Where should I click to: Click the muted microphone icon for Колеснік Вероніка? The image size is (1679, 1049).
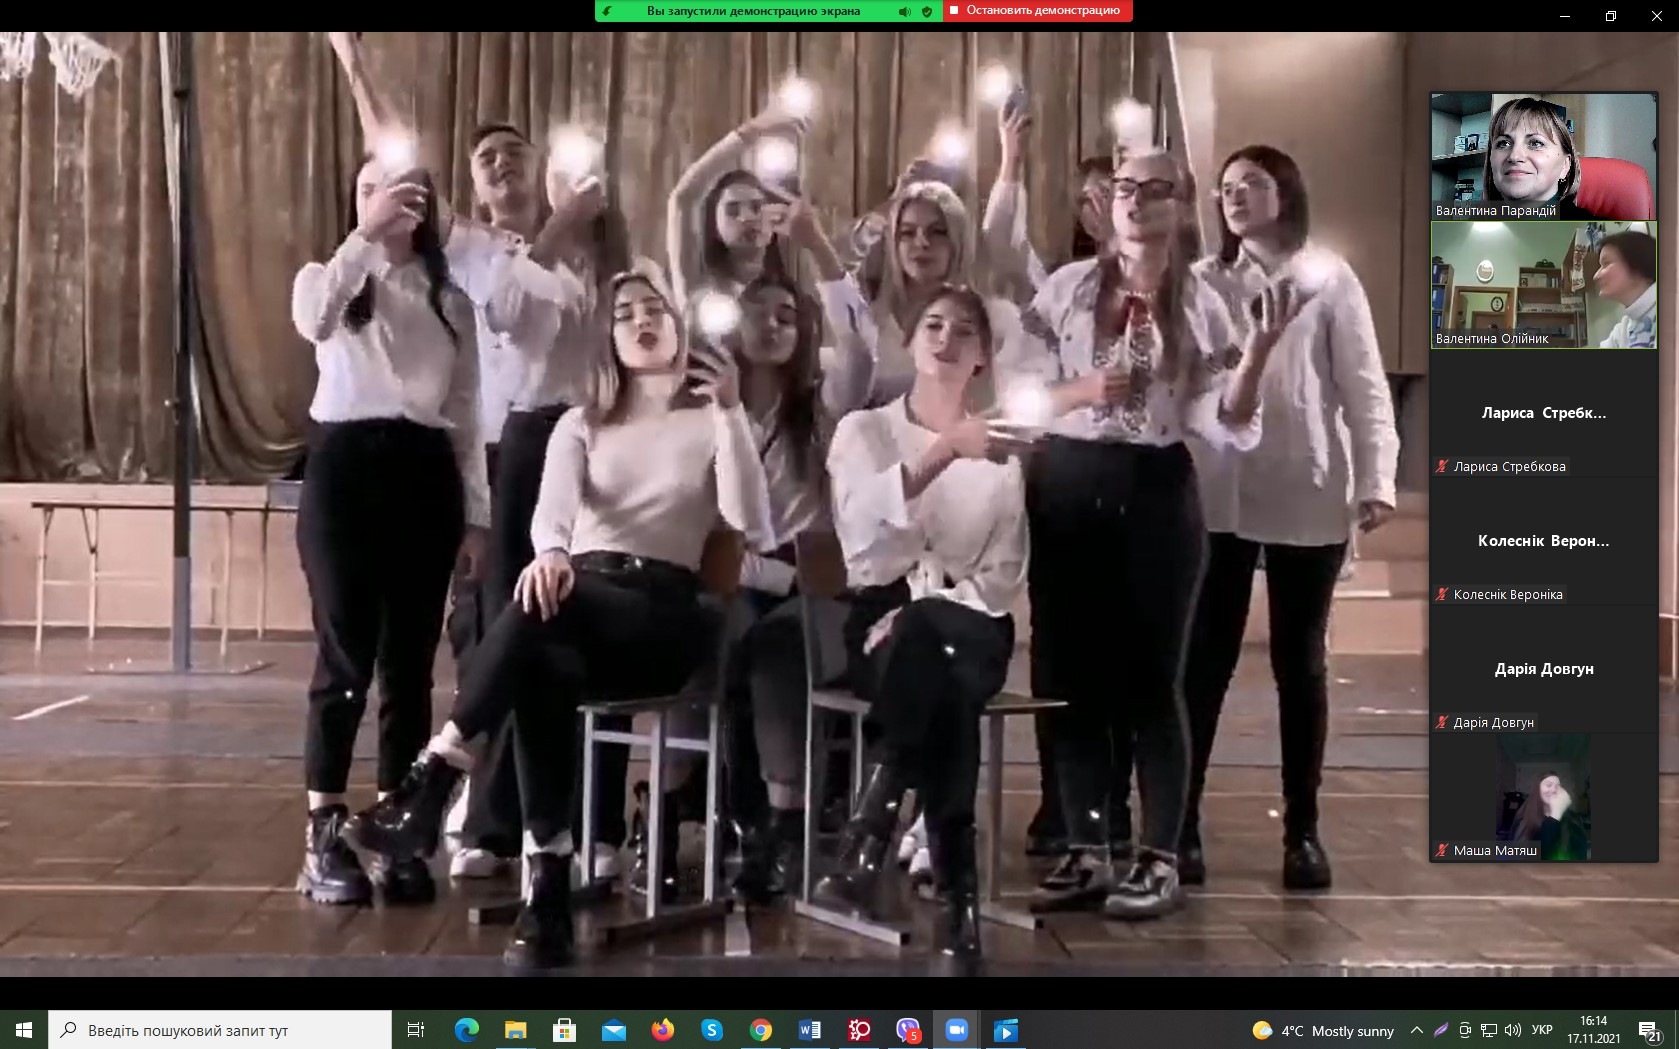click(1442, 594)
